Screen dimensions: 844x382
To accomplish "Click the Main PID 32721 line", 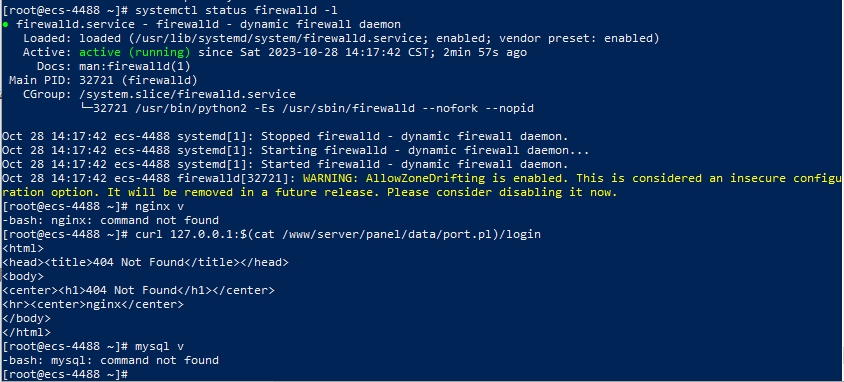I will click(x=103, y=81).
